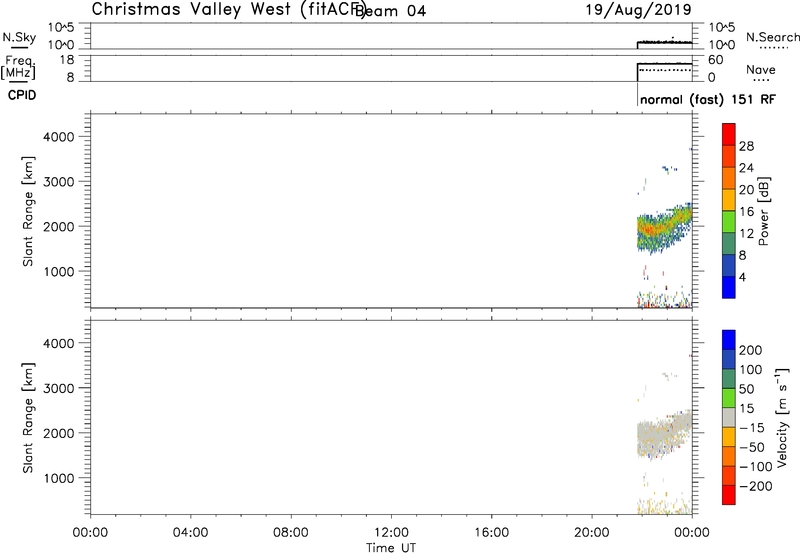Image resolution: width=800 pixels, height=554 pixels.
Task: Click the '60' Nave axis value
Action: tap(715, 60)
